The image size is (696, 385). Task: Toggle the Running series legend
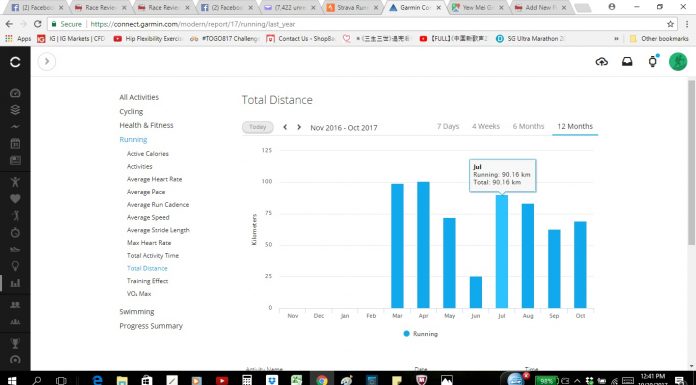420,334
